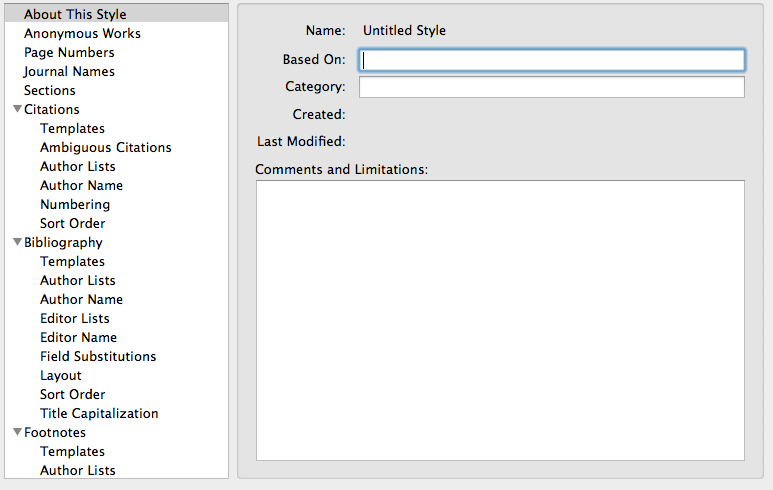Select the Sections item
Screen dimensions: 773x490
point(50,90)
